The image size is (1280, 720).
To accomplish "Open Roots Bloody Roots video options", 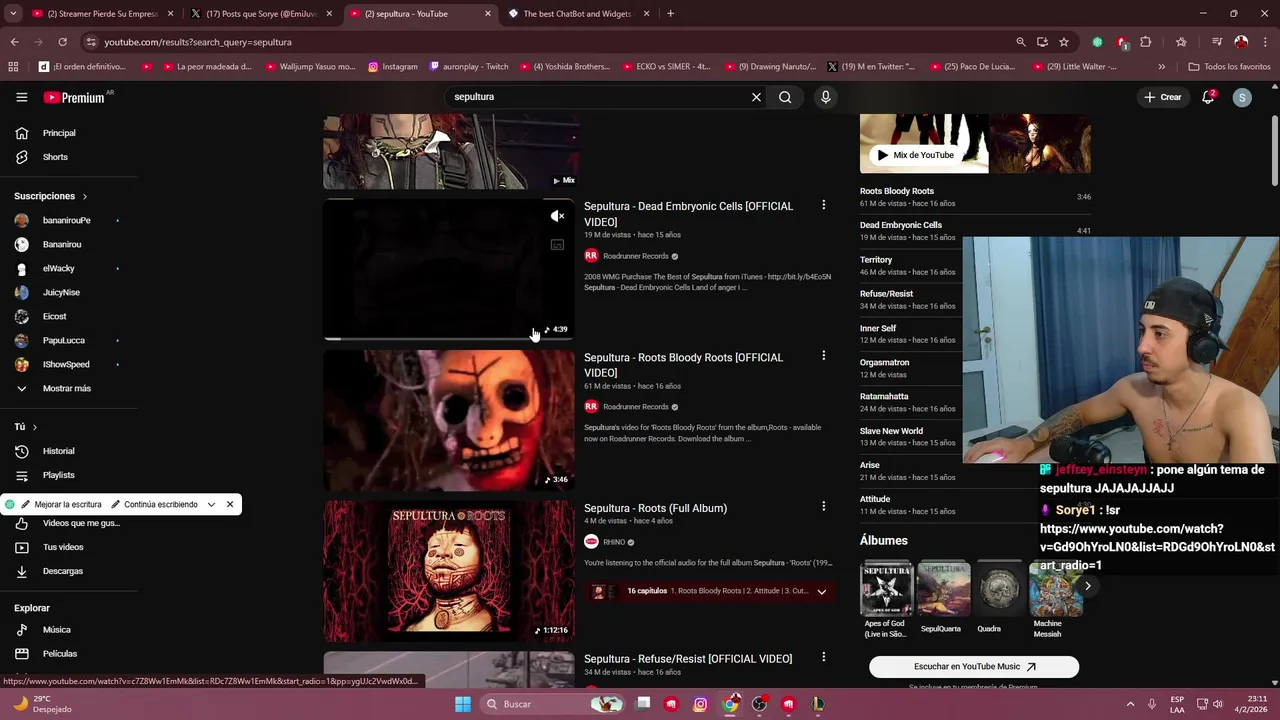I will 823,356.
